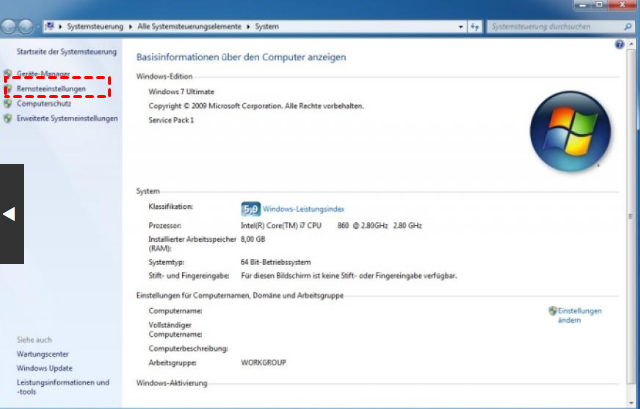
Task: Click the Systemsteuerung breadcrumb
Action: [x=95, y=27]
